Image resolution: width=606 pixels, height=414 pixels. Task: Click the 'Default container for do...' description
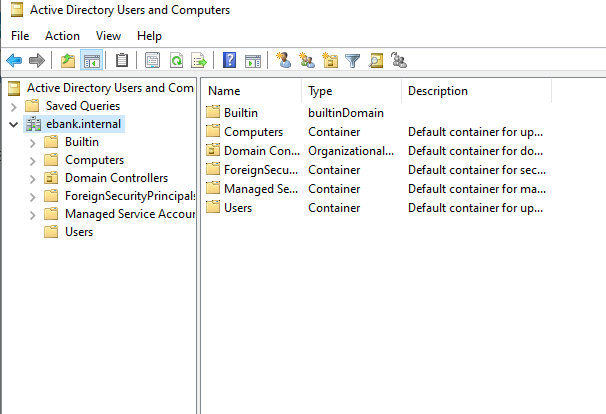point(475,151)
